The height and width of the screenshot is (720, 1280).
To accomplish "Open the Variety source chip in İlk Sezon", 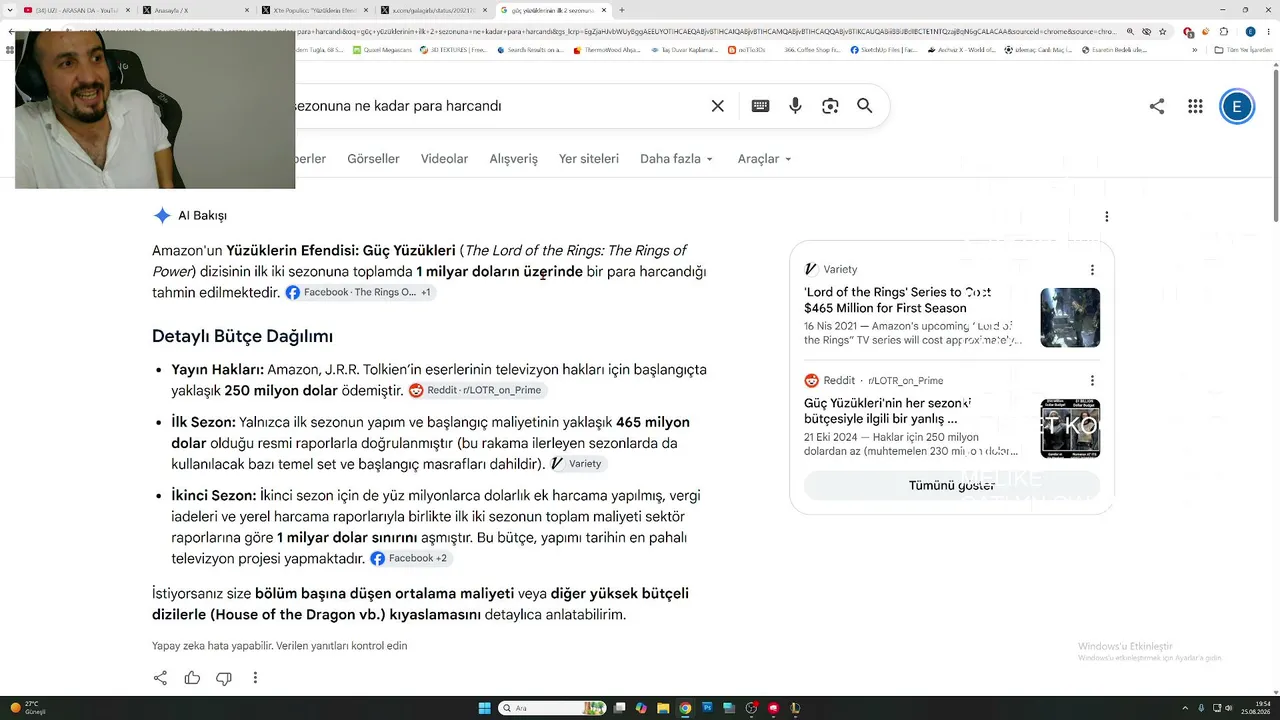I will 578,464.
